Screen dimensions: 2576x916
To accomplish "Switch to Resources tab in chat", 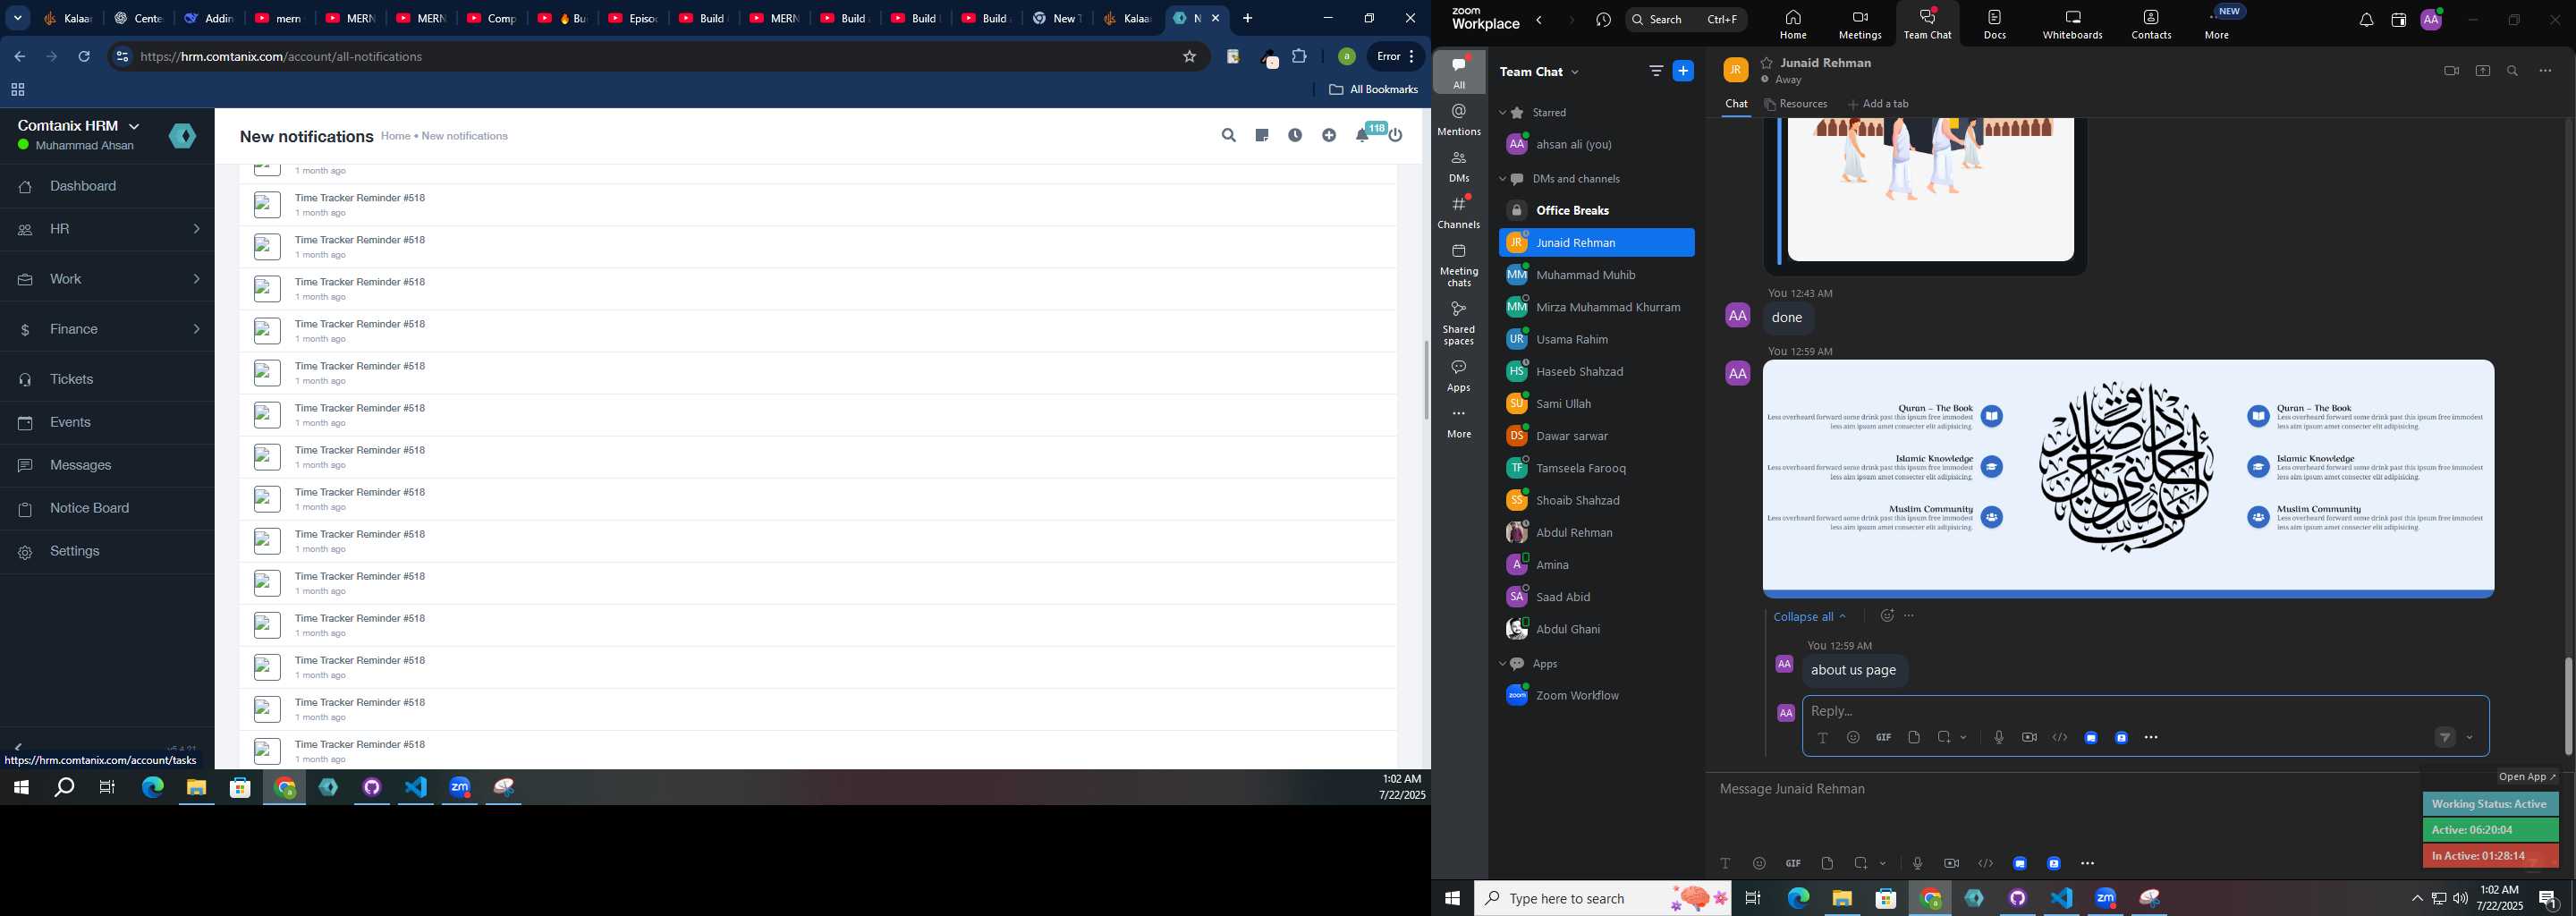I will coord(1796,104).
